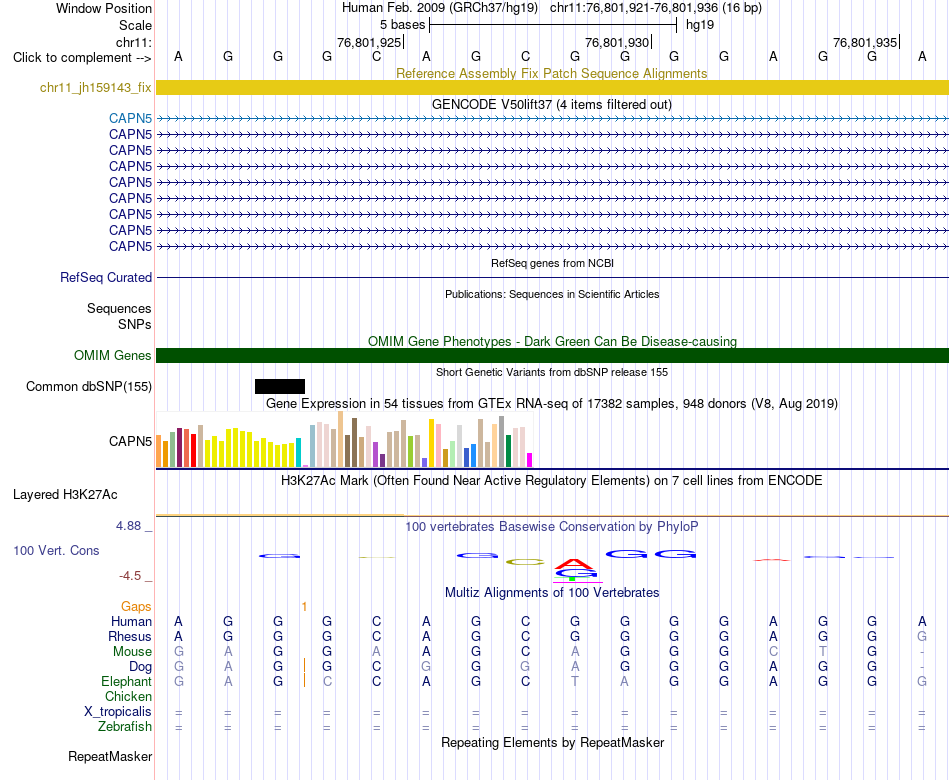Click 'Publications: Sequences in Scientific Articles' title
Screen dimensions: 950x780
coord(552,294)
